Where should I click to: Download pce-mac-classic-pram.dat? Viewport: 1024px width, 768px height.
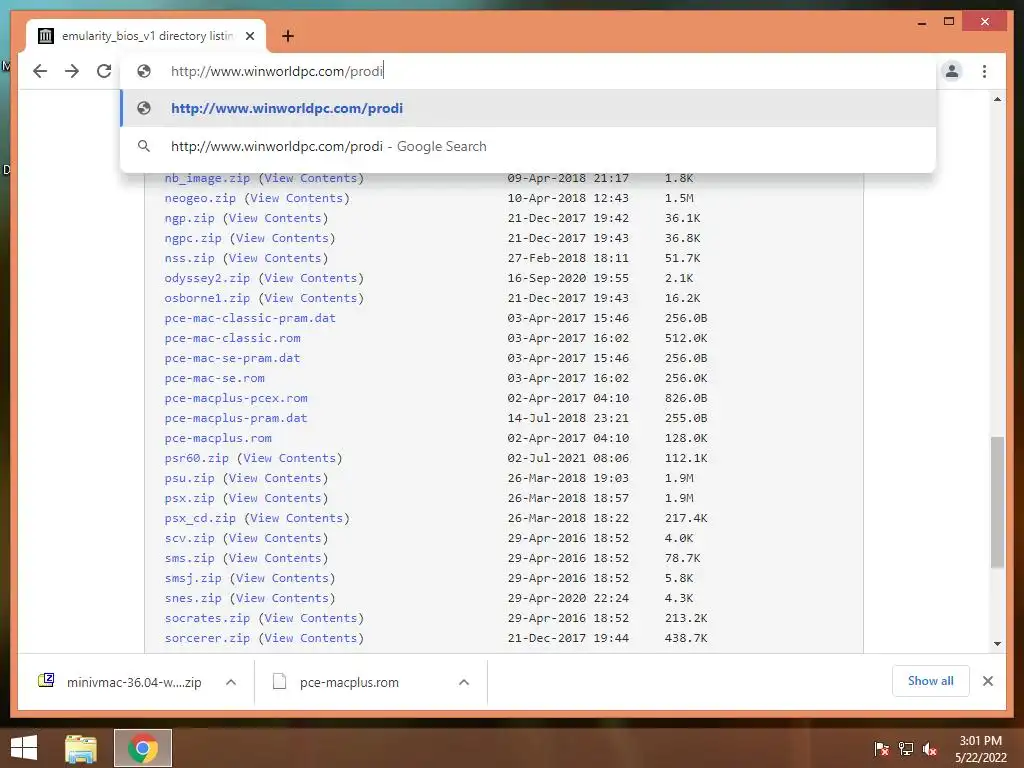250,318
